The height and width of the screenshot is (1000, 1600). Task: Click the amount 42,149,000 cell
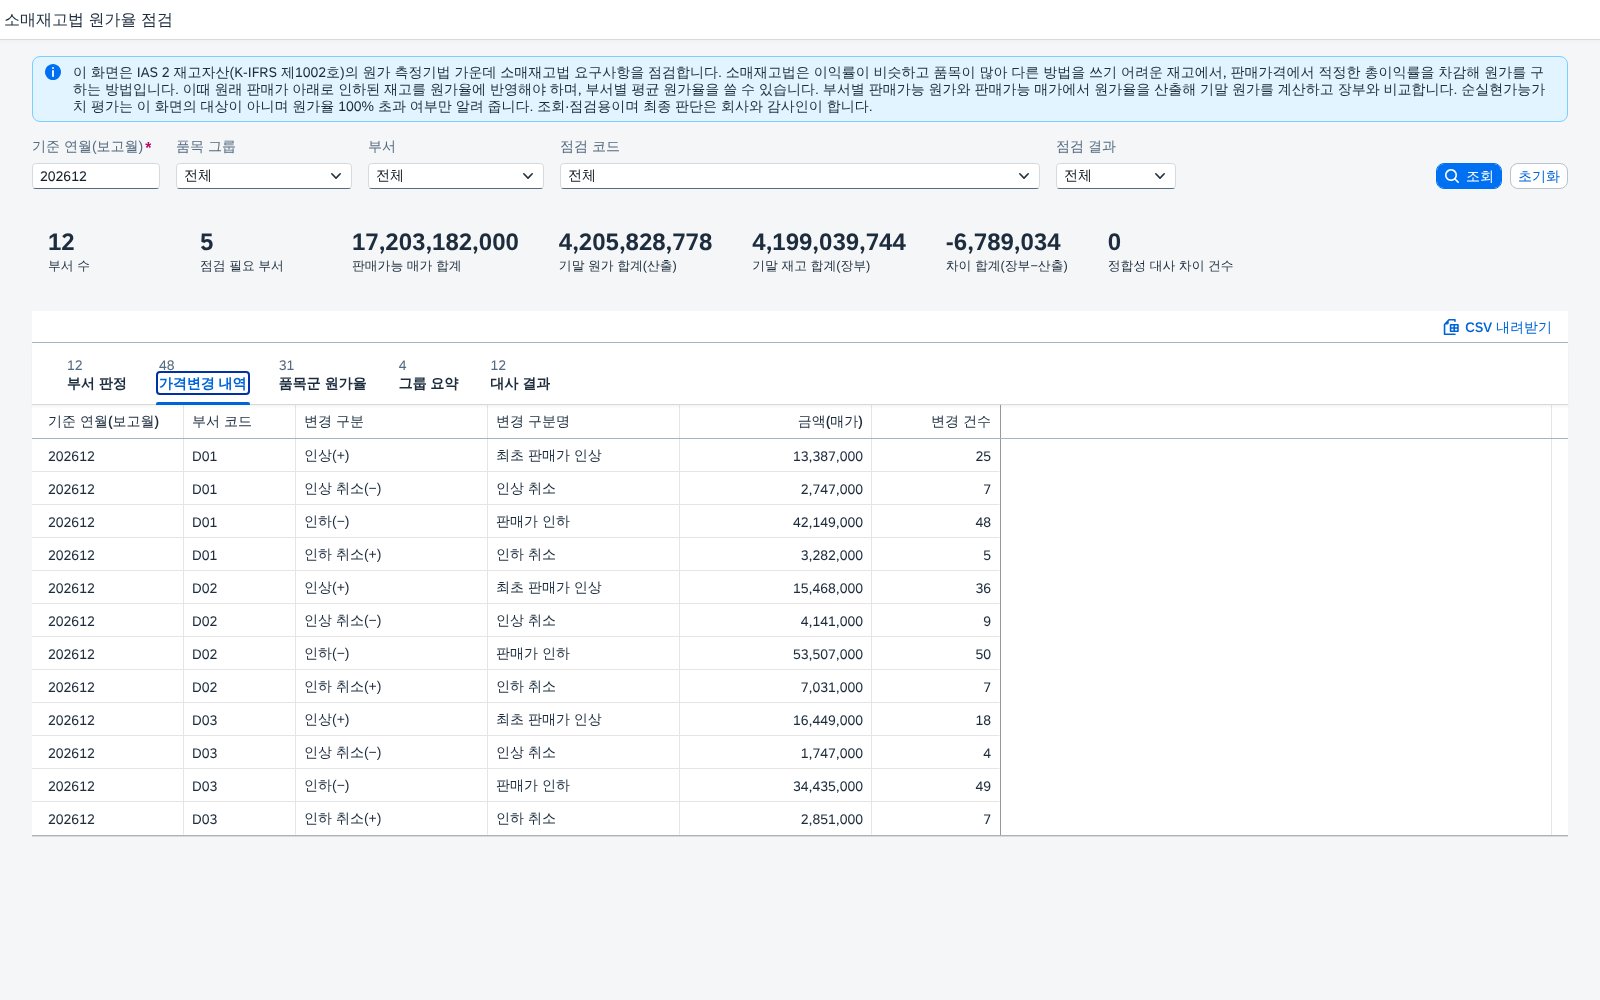click(776, 522)
